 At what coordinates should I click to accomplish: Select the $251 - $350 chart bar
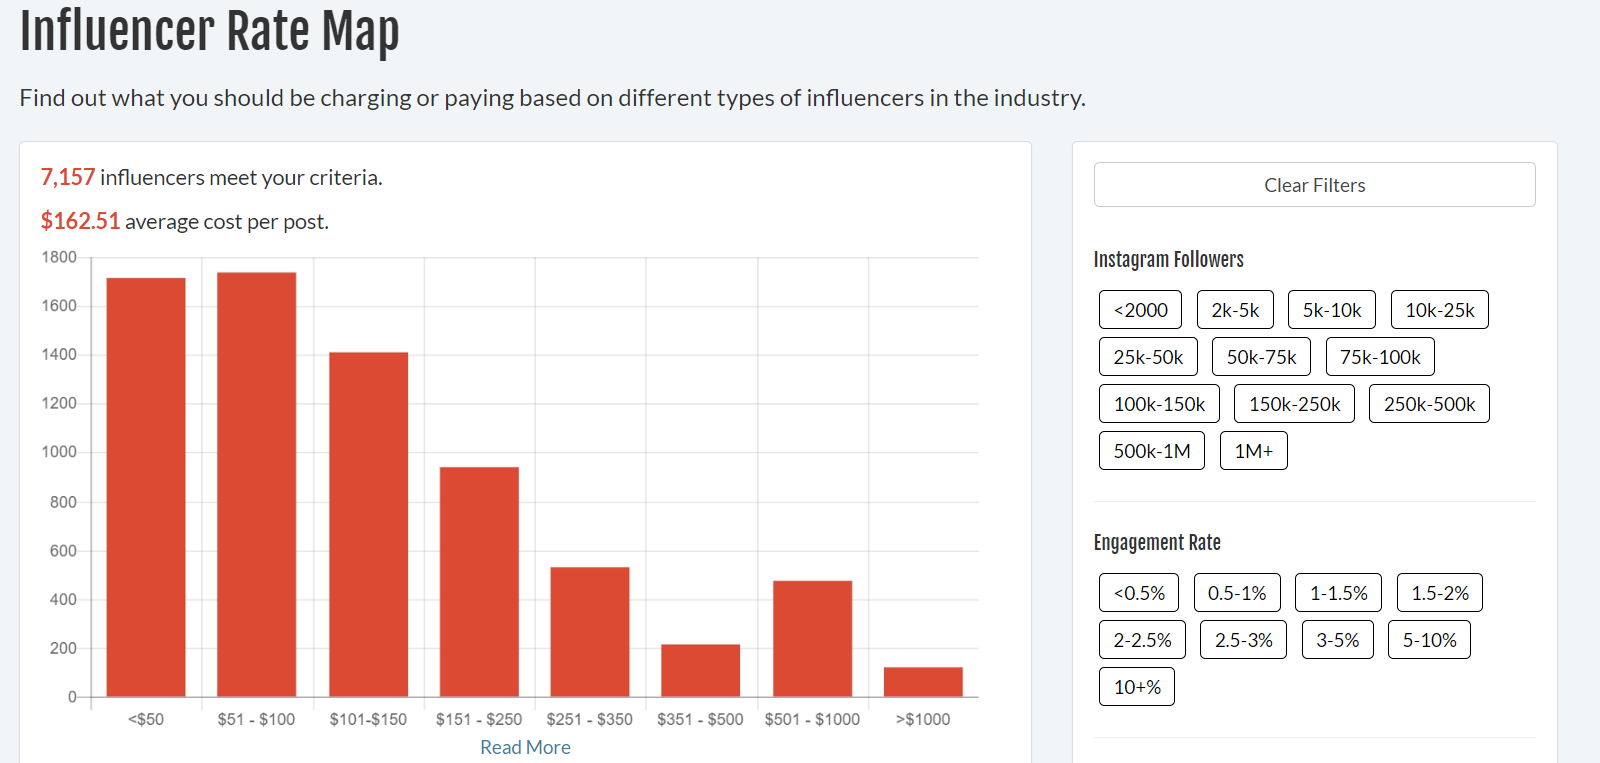coord(590,632)
